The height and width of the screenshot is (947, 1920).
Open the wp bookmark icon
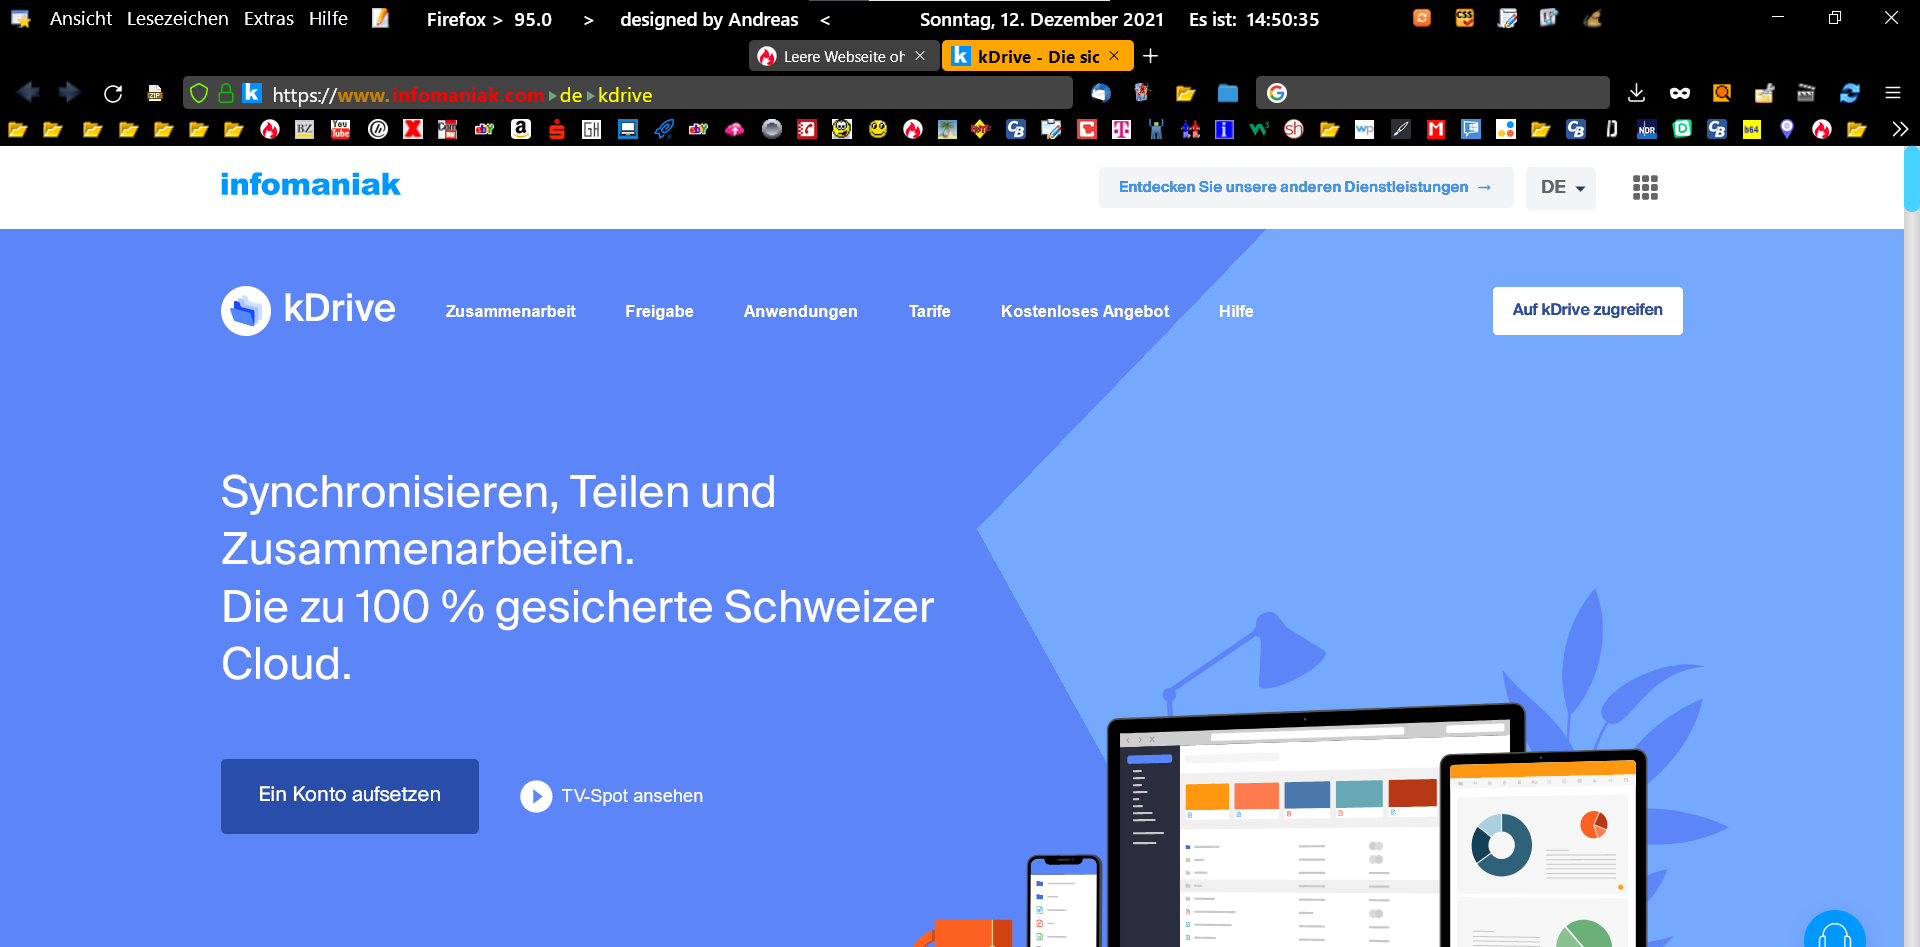(x=1365, y=129)
